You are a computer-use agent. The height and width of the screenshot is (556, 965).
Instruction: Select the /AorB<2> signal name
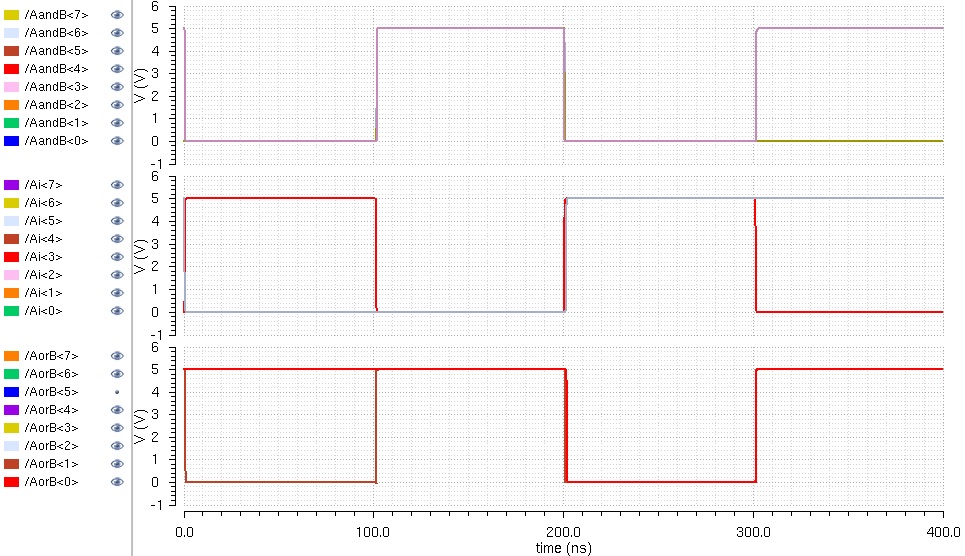coord(52,446)
